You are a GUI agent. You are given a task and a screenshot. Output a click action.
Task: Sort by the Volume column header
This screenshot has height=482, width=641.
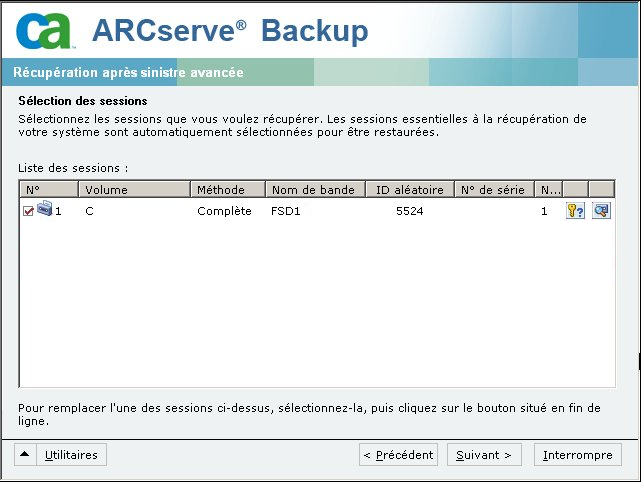(134, 189)
